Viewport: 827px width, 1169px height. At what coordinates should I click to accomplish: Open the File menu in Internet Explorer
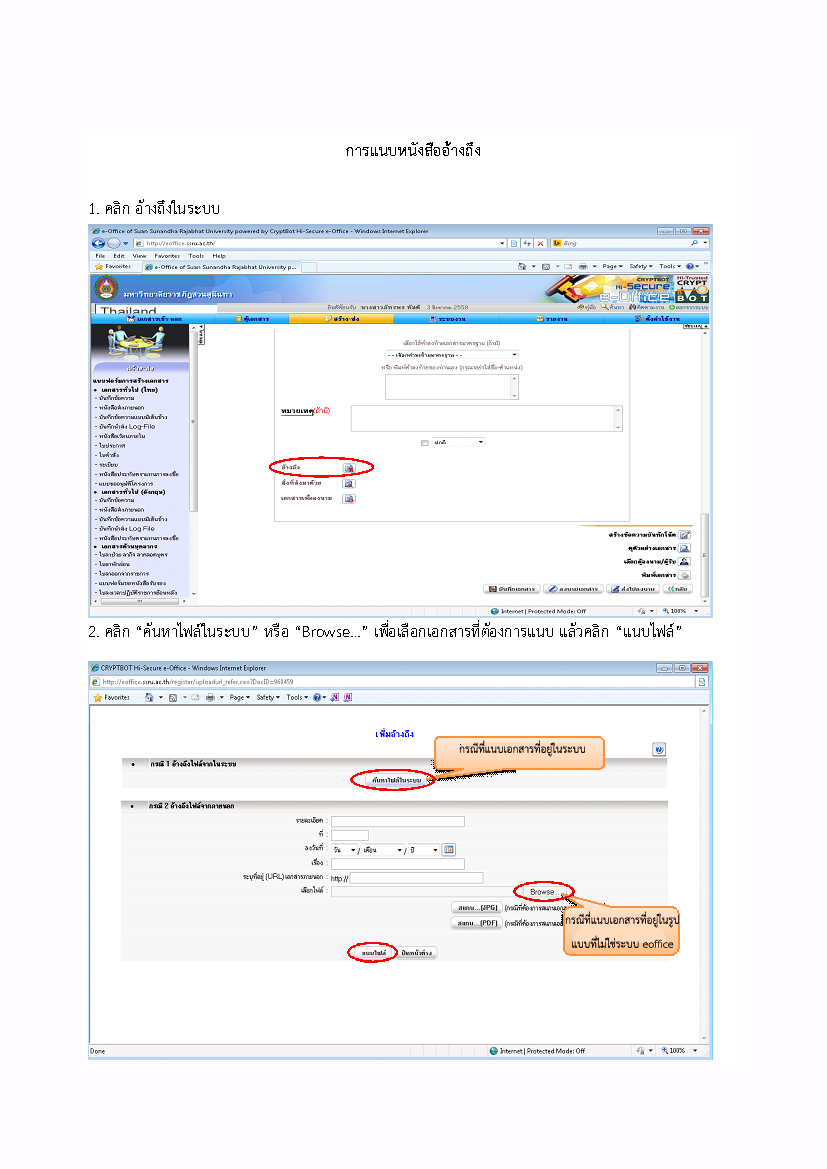[100, 256]
